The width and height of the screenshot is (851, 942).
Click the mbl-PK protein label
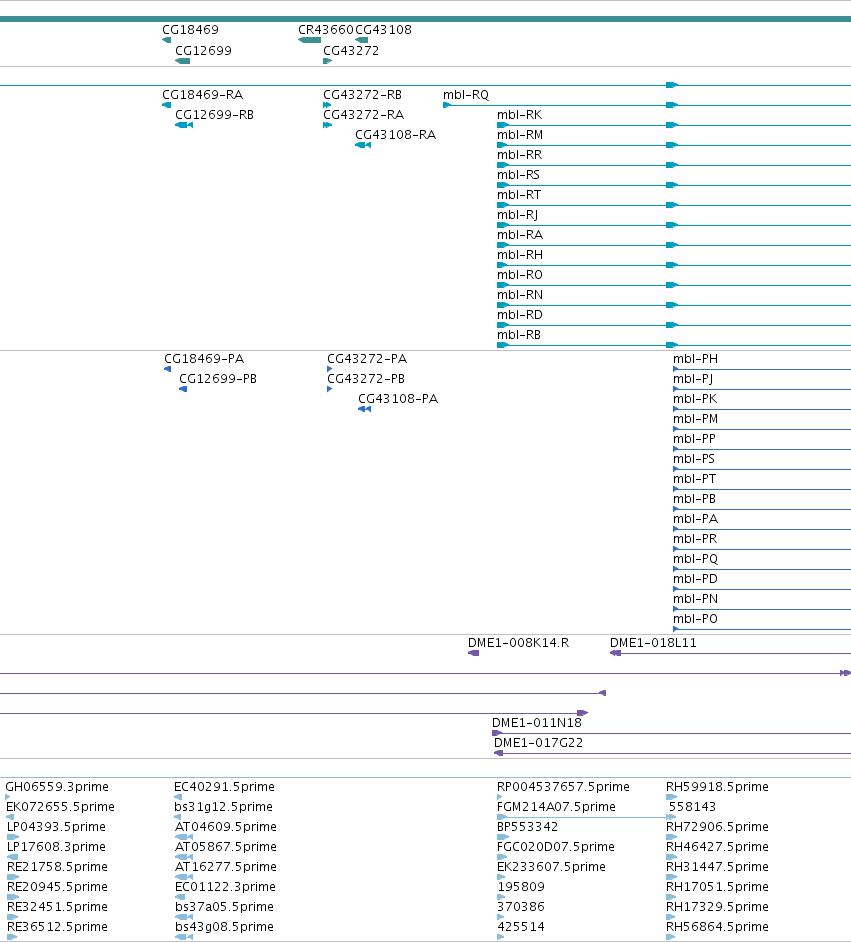tap(695, 399)
